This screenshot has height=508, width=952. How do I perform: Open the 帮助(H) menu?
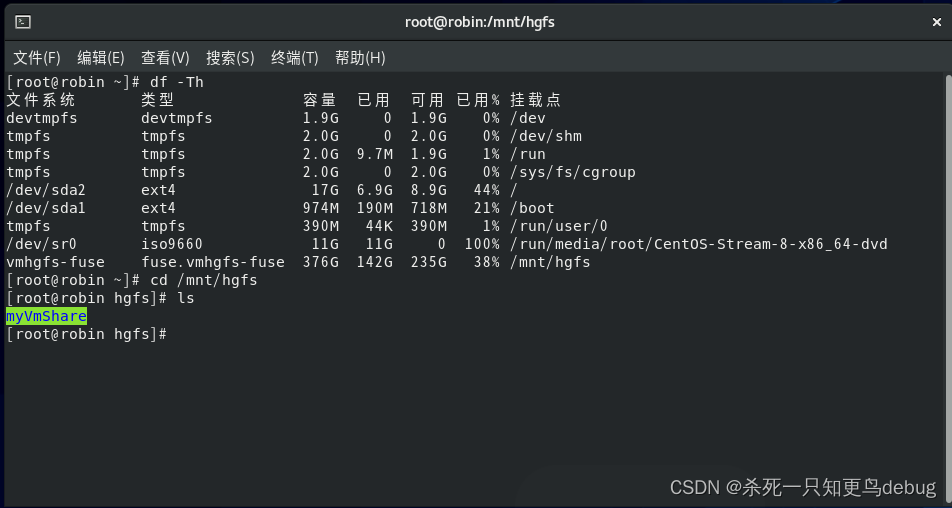coord(360,58)
